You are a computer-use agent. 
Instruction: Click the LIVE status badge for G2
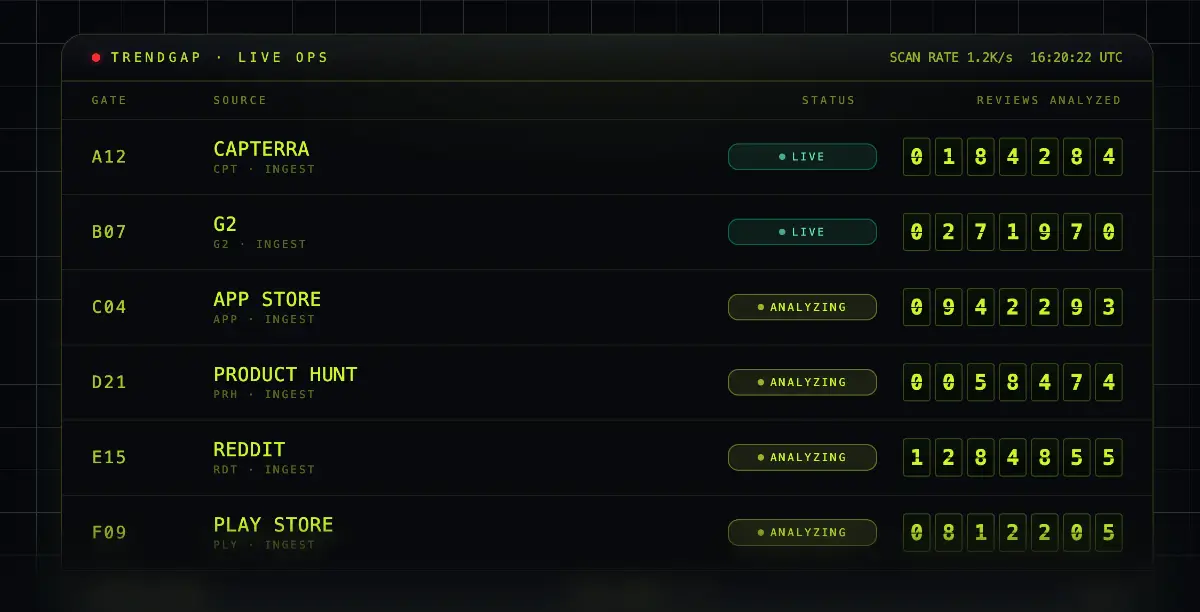coord(802,232)
